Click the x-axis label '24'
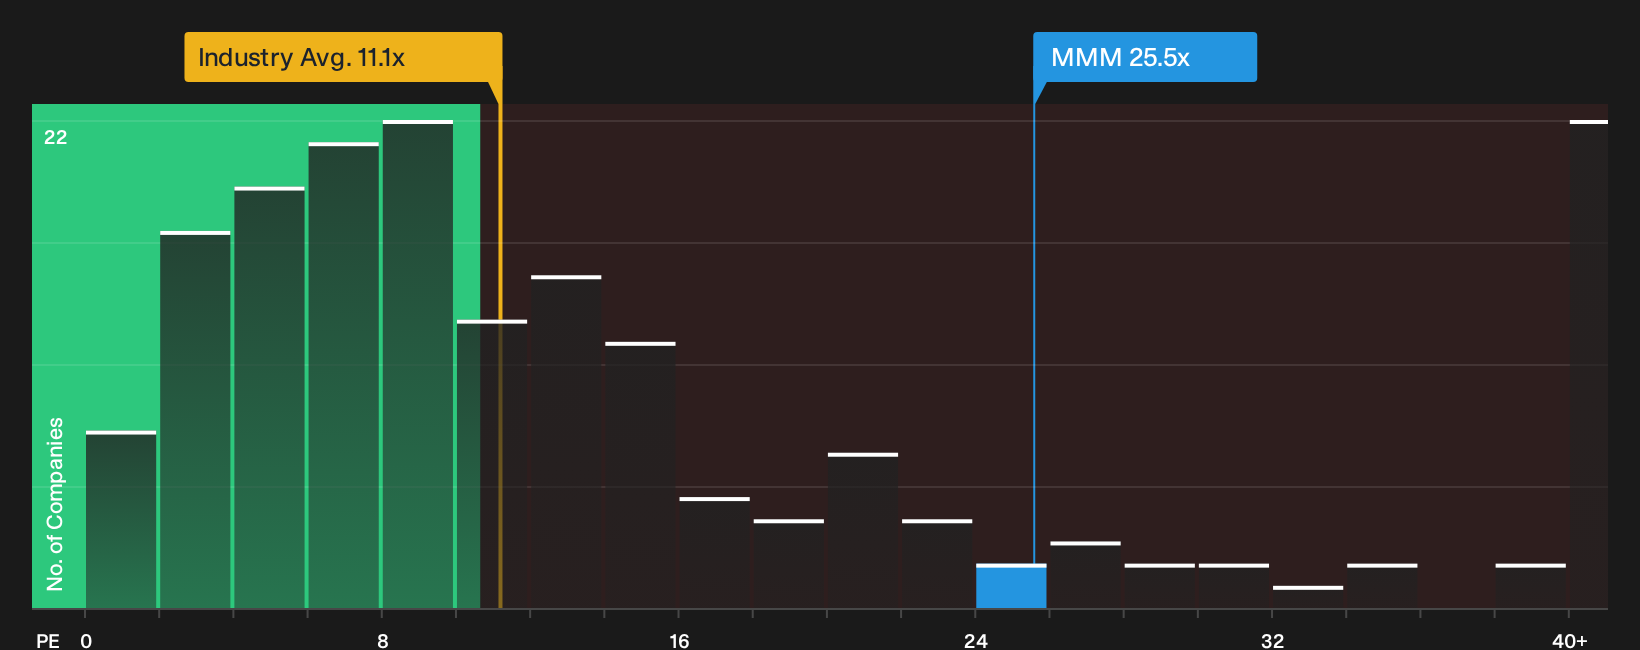Viewport: 1640px width, 650px height. (976, 641)
